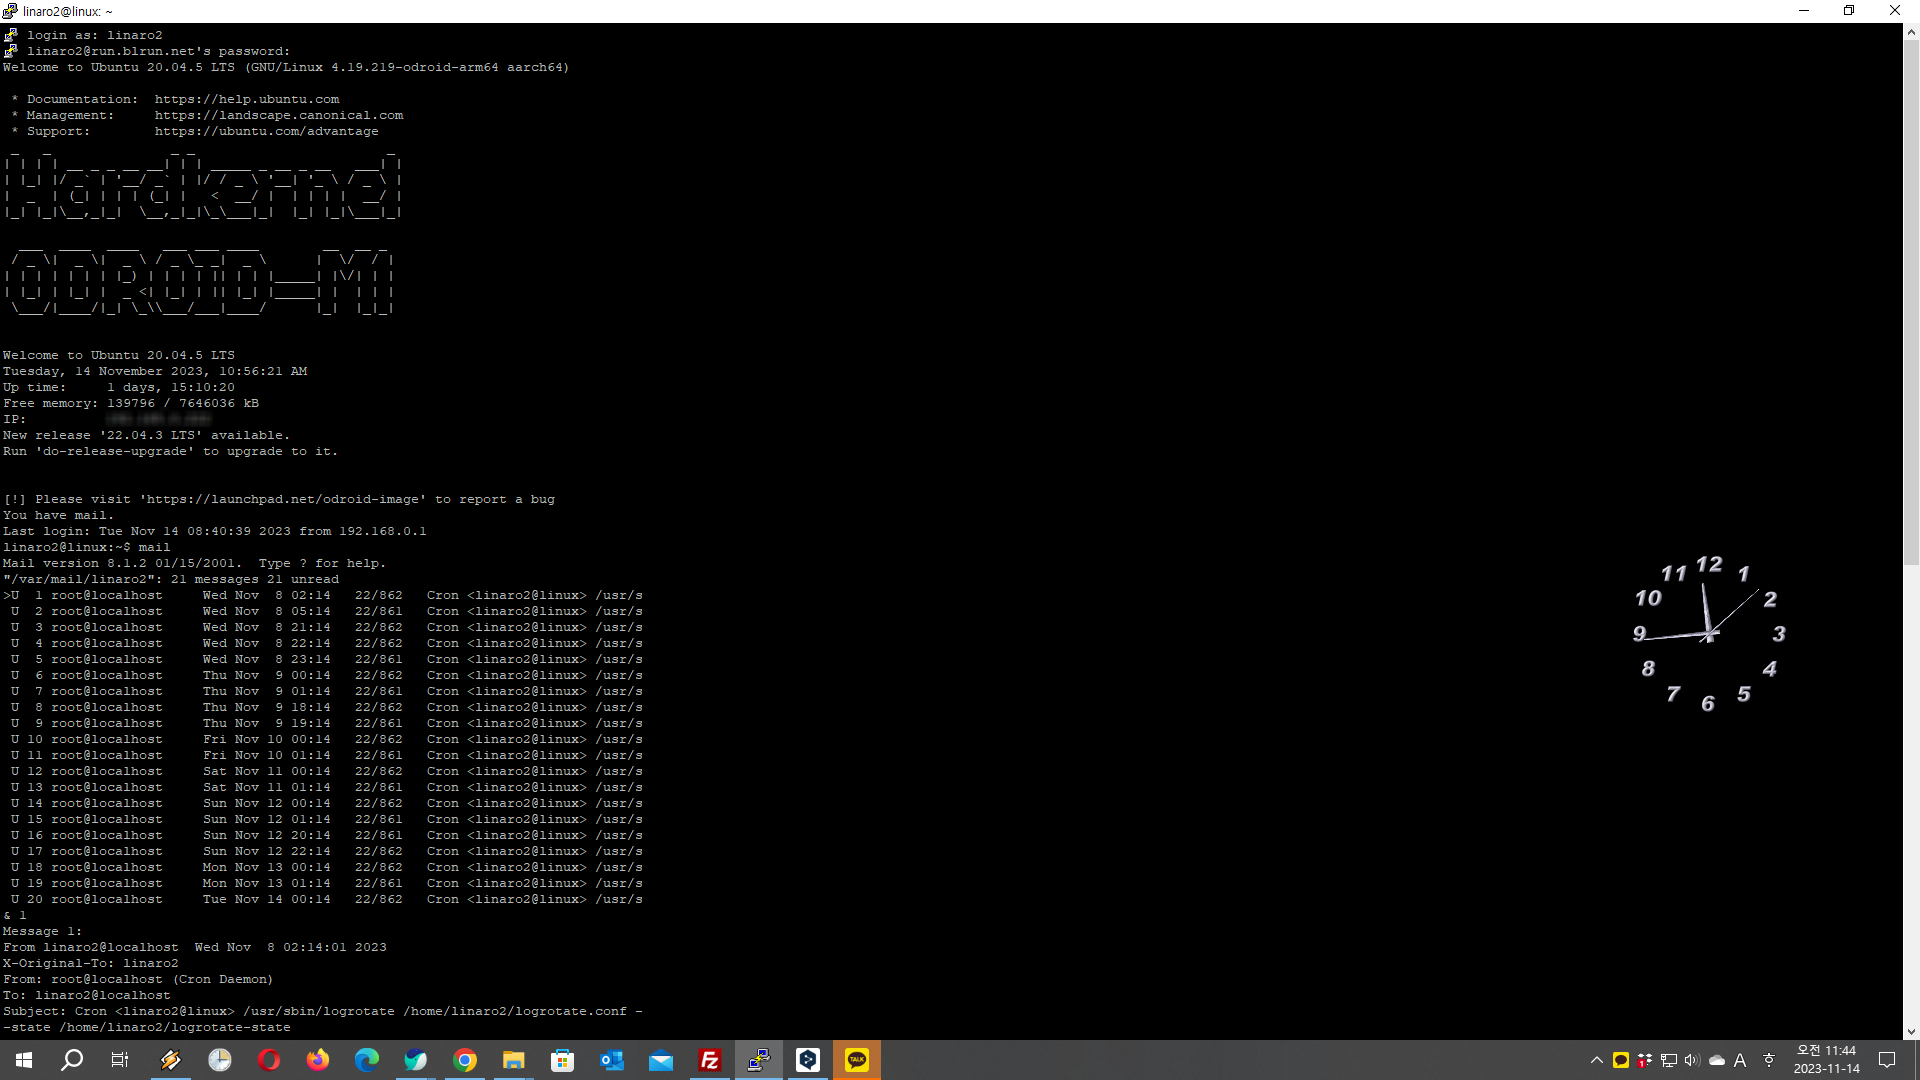Click terminal scrollbar up arrow
Viewport: 1920px width, 1080px height.
point(1911,32)
